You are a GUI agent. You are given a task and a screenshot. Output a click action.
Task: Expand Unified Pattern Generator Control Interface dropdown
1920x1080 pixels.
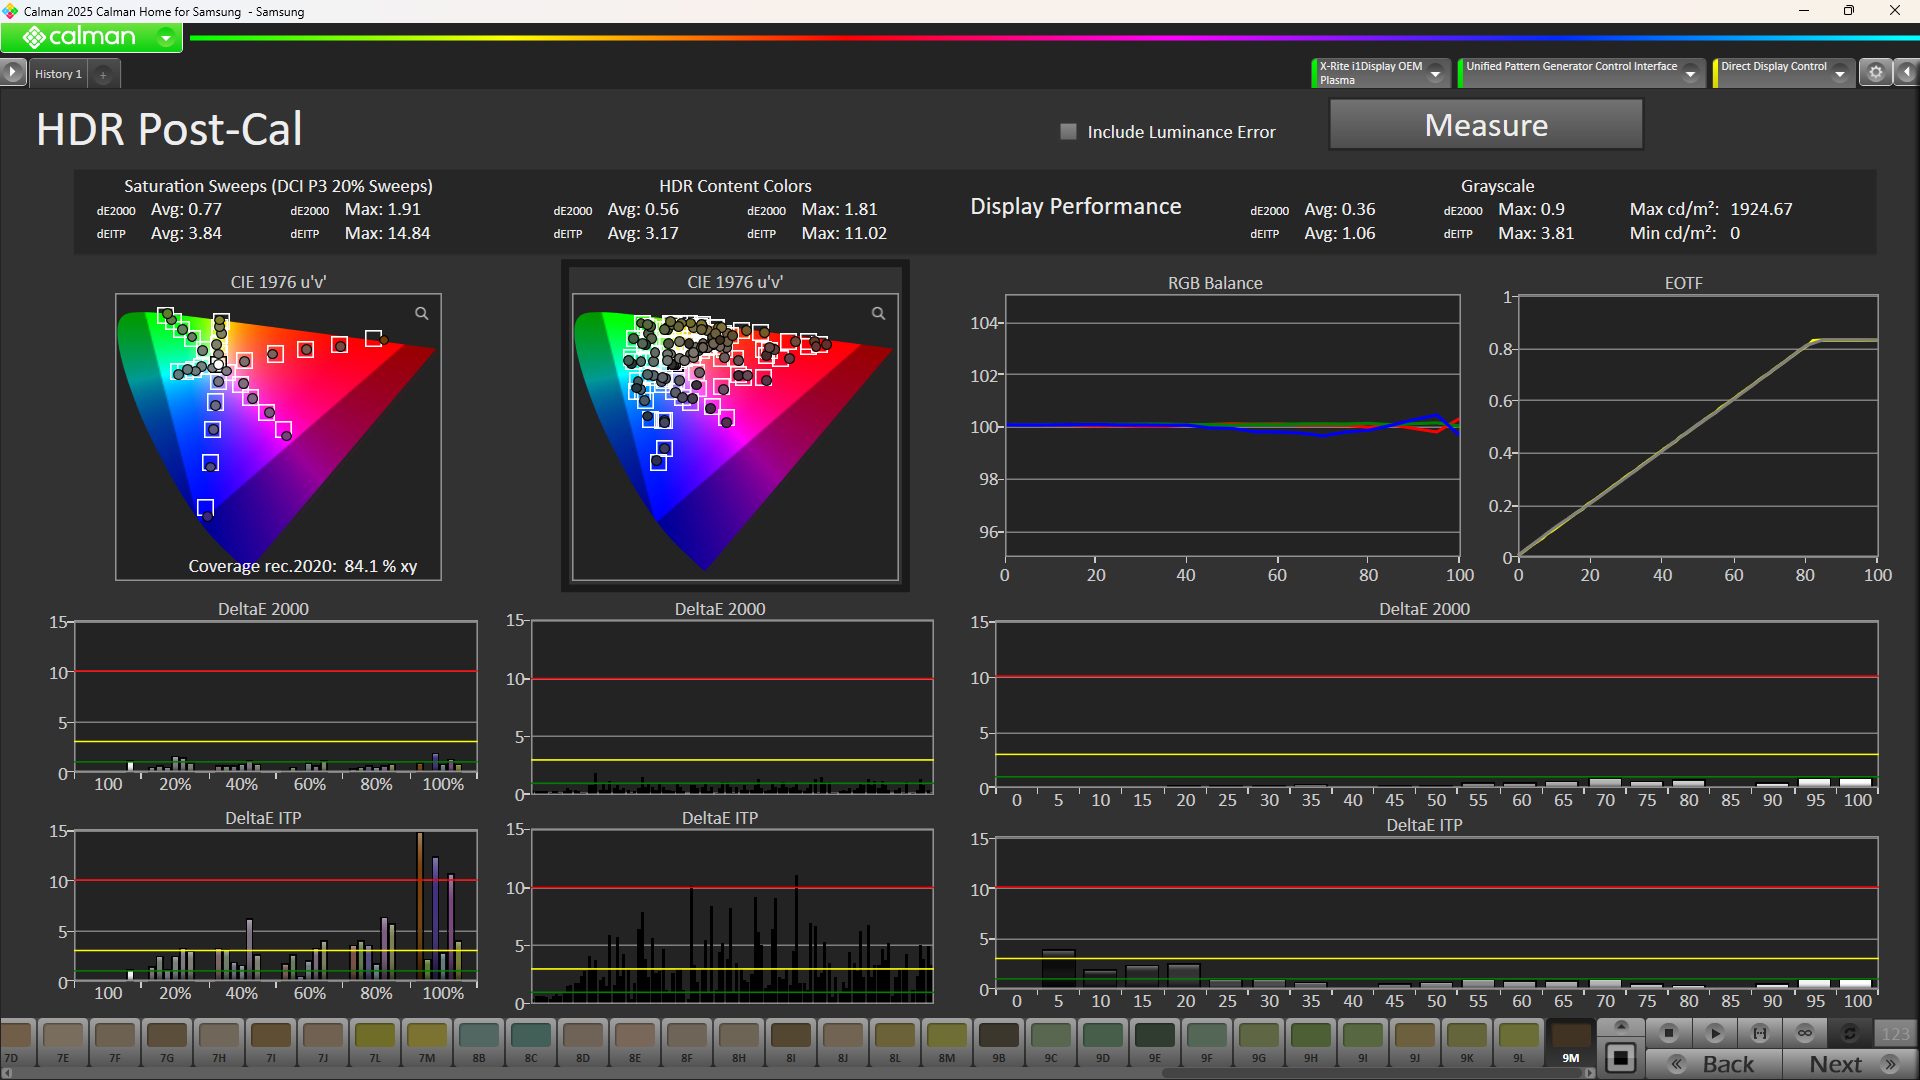tap(1690, 74)
